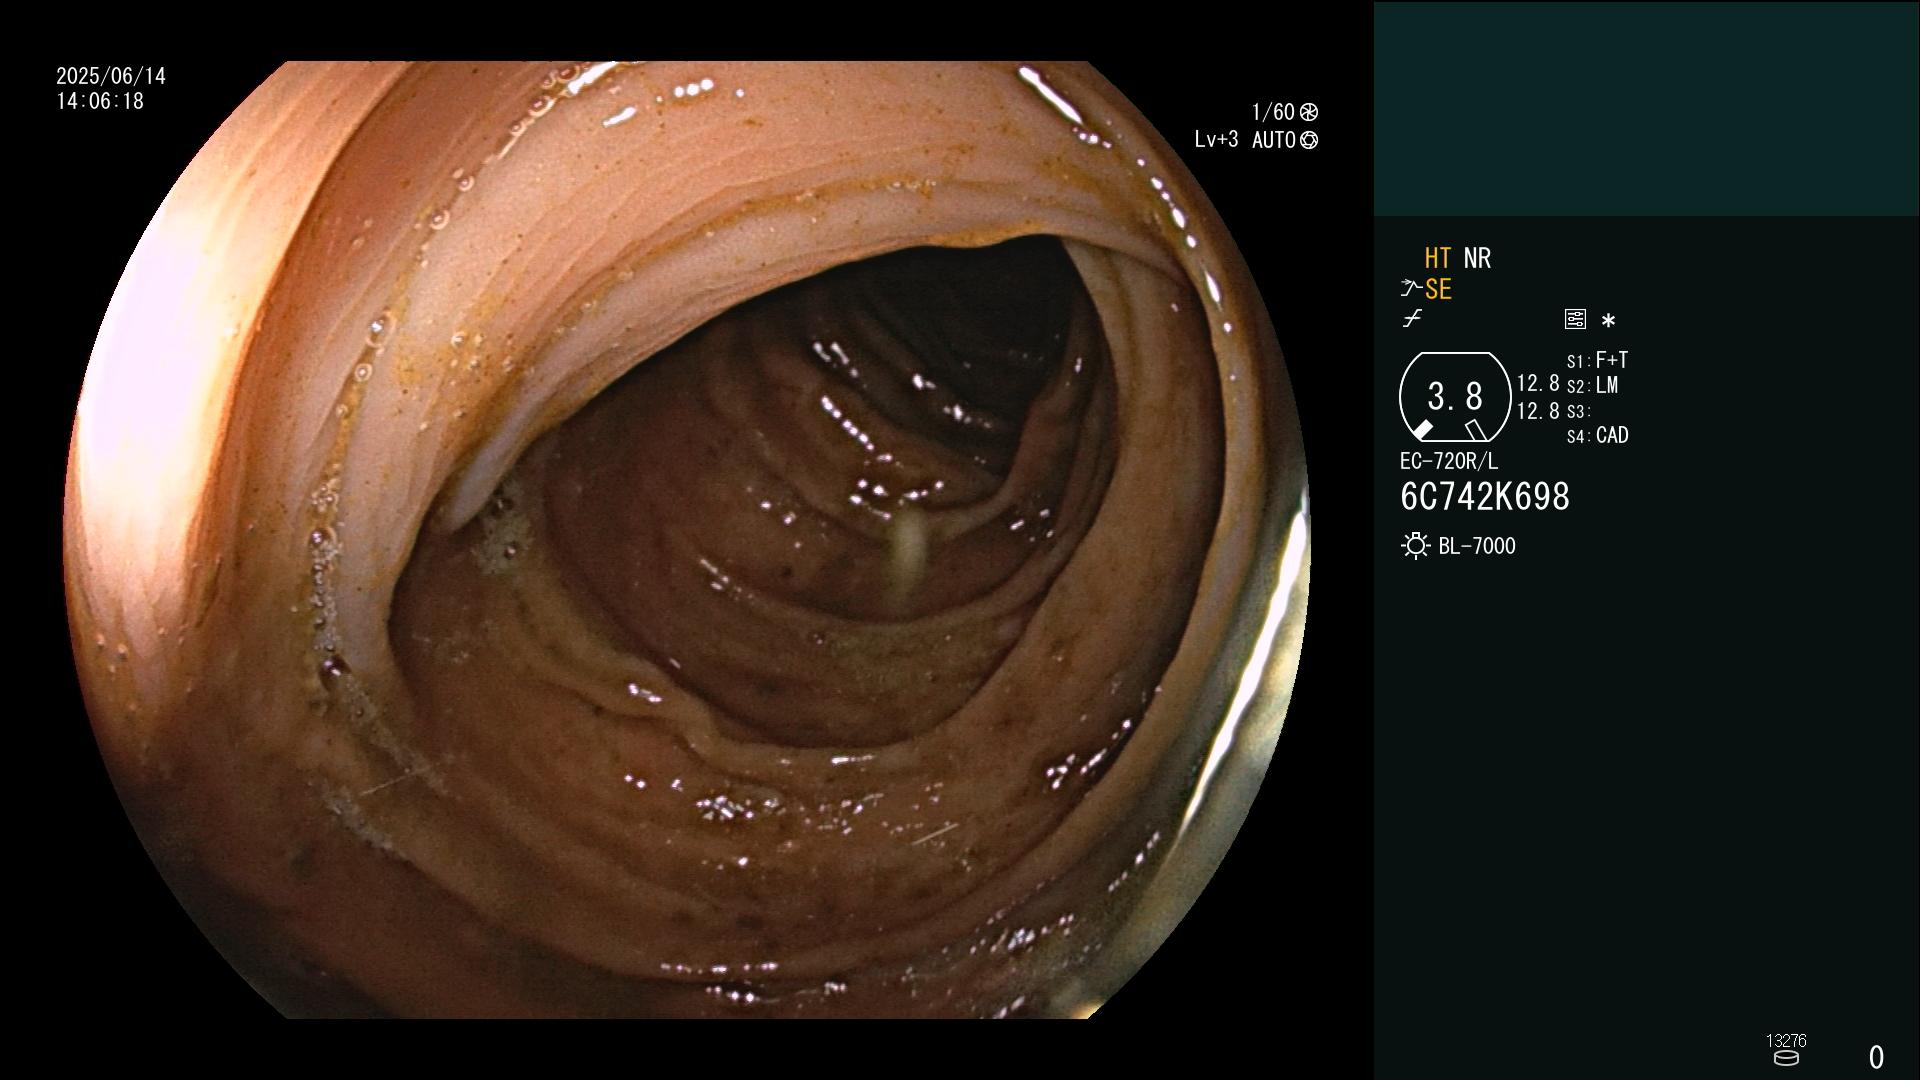The image size is (1920, 1080).
Task: Click the Lv+3 brightness level value
Action: point(1216,140)
